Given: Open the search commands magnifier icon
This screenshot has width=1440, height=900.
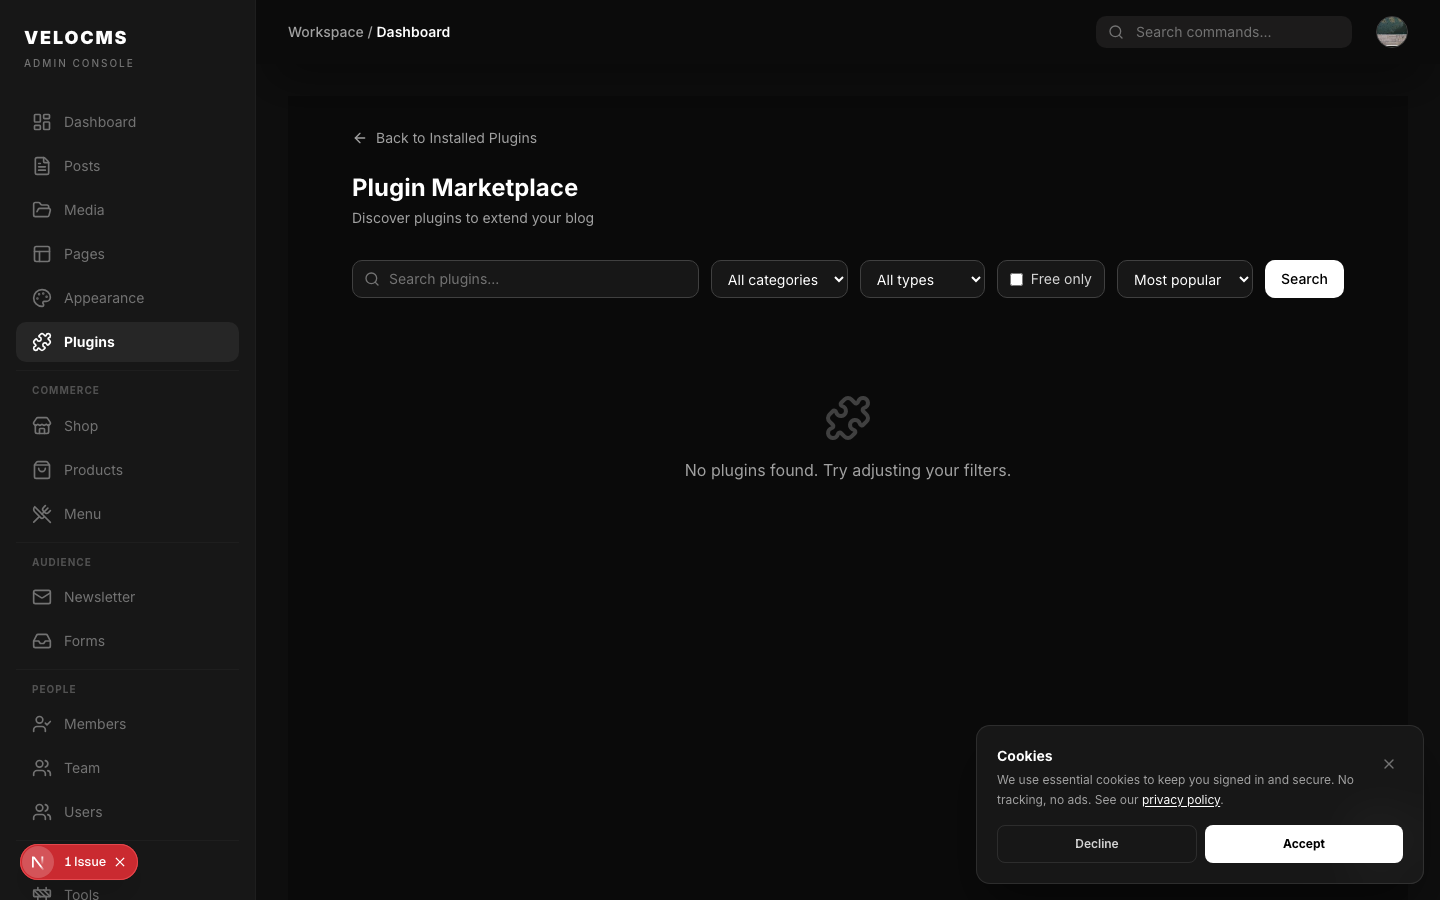Looking at the screenshot, I should (1115, 31).
